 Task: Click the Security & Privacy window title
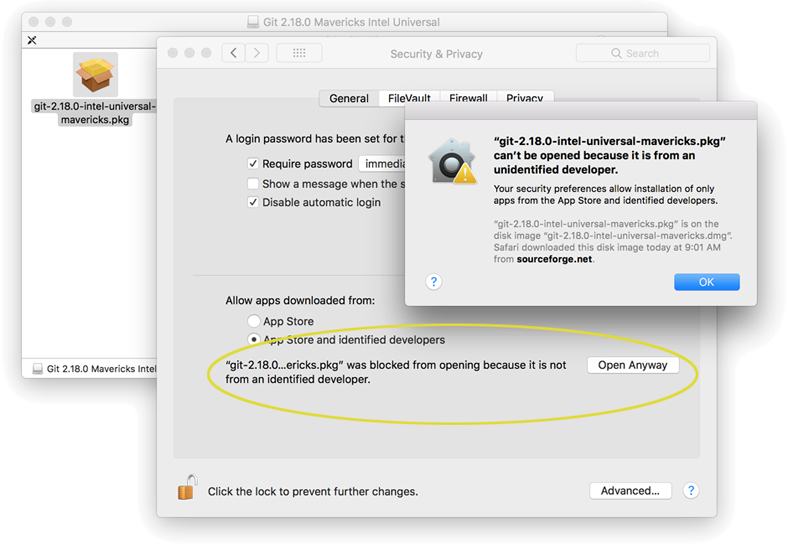(437, 54)
